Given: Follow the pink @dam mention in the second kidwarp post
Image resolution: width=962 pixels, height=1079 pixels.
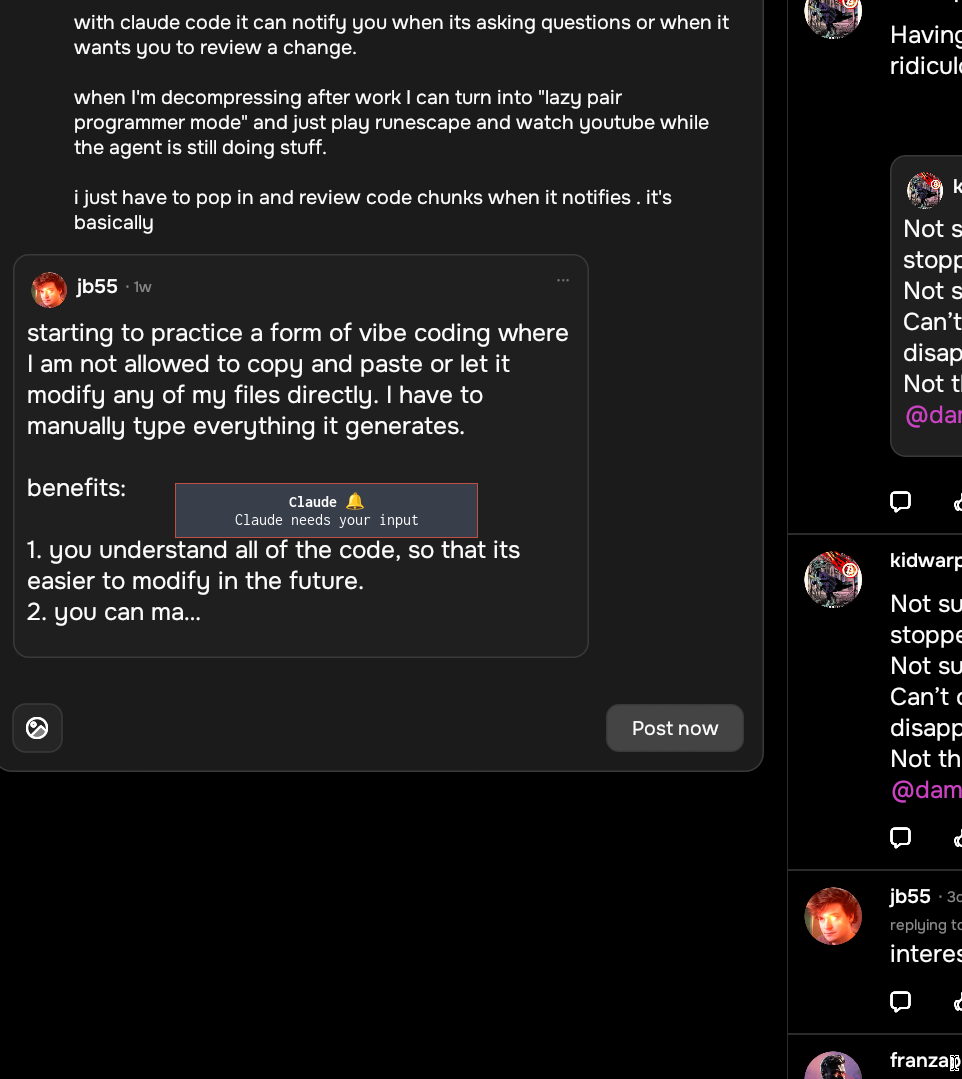Looking at the screenshot, I should pos(925,790).
